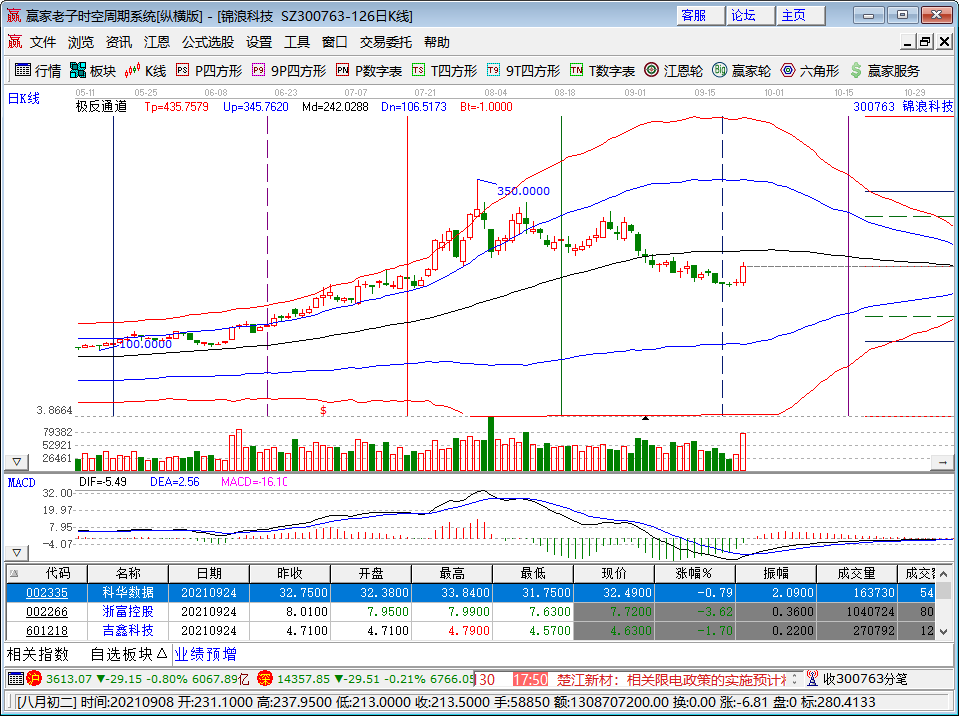The height and width of the screenshot is (716, 959).
Task: Expand the 自选板块 triangle selector
Action: point(161,654)
